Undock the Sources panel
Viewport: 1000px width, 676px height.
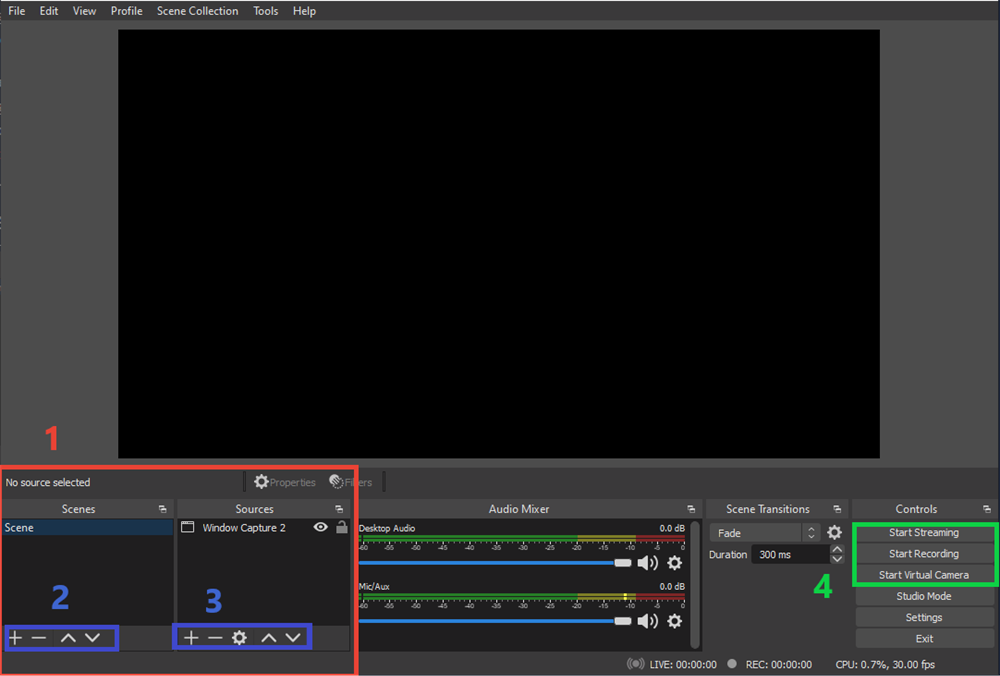[339, 509]
